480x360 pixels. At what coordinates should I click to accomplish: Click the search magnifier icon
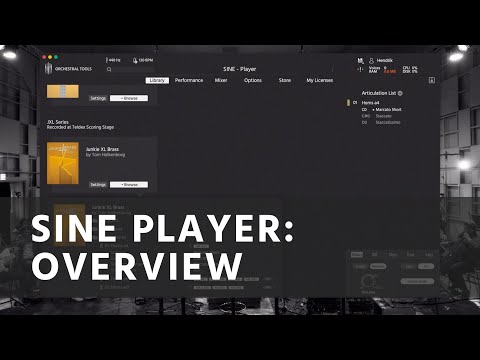(109, 69)
